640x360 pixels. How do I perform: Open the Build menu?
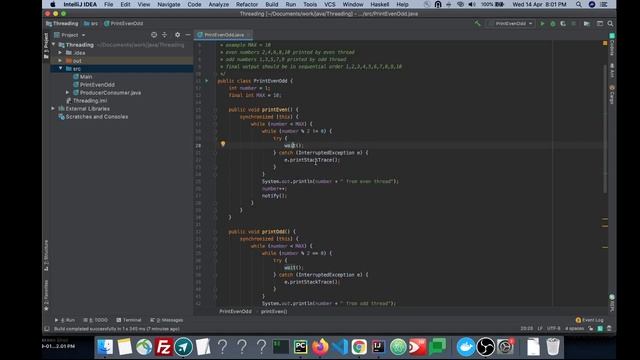coord(271,4)
